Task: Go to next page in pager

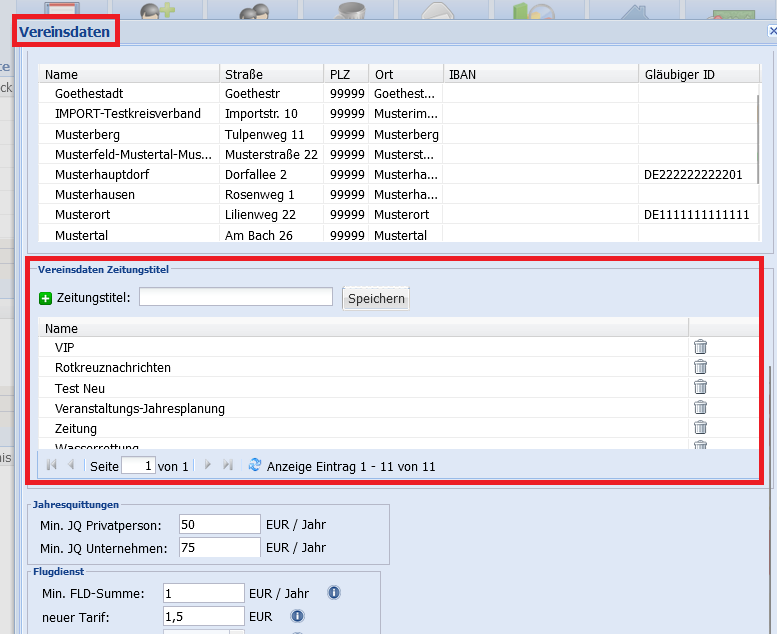Action: [x=208, y=465]
